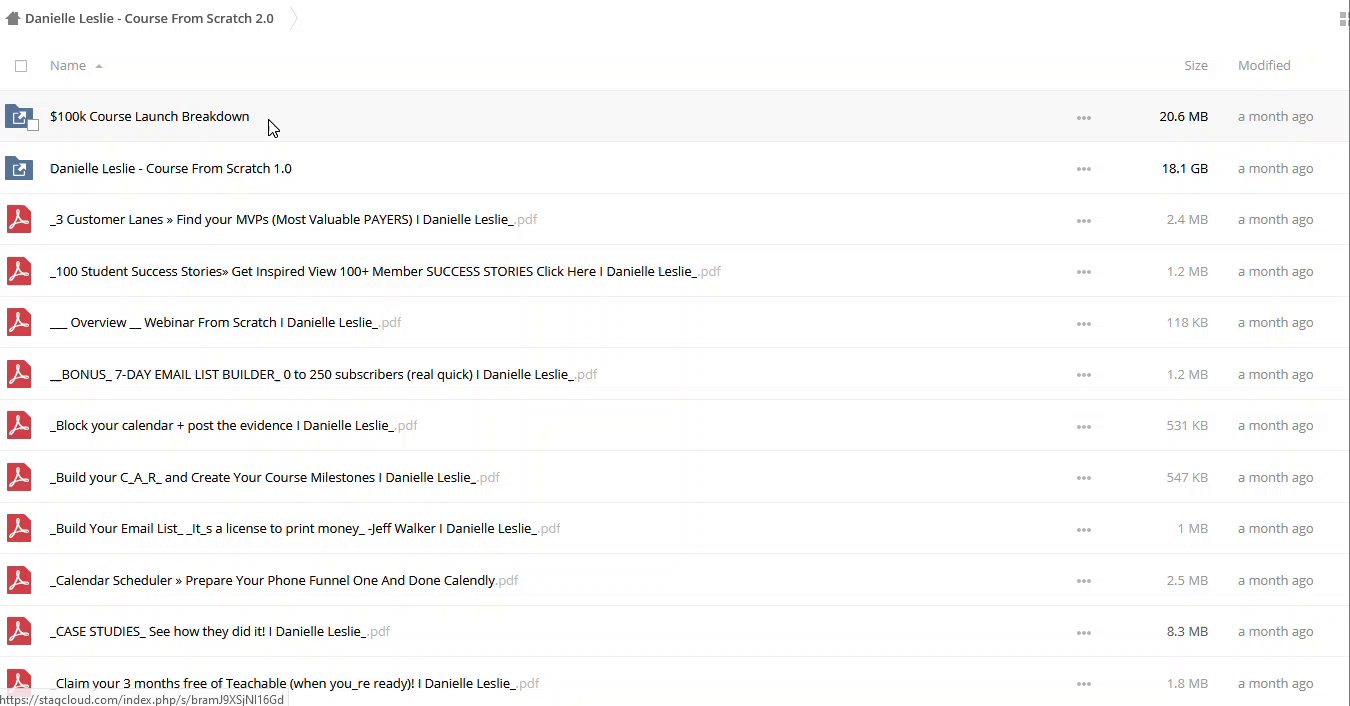Sort by Name column header

pos(68,66)
